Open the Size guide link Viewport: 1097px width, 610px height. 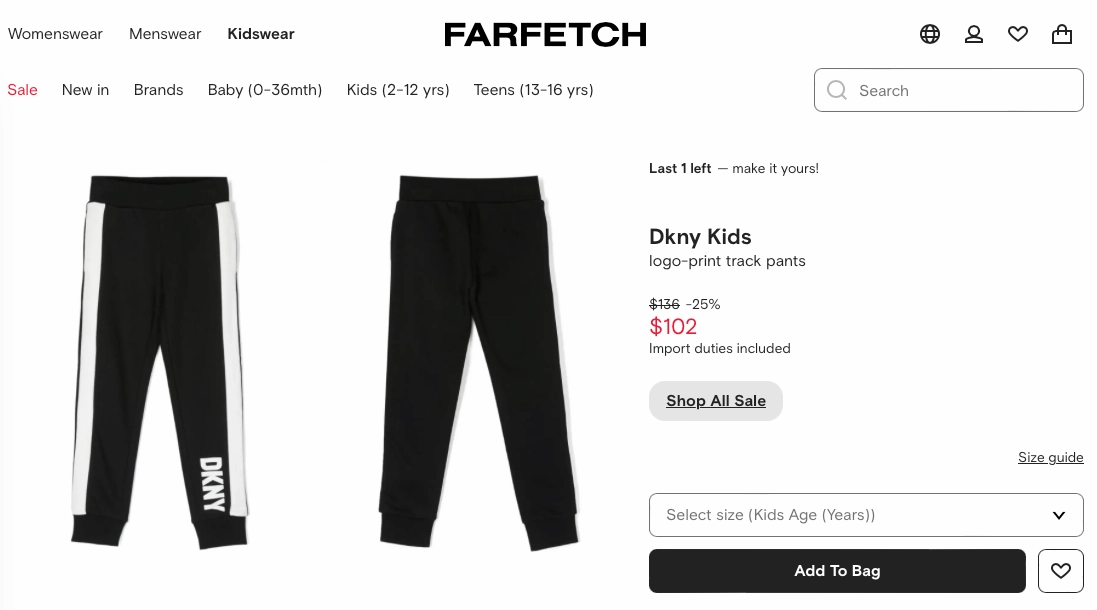pos(1051,457)
